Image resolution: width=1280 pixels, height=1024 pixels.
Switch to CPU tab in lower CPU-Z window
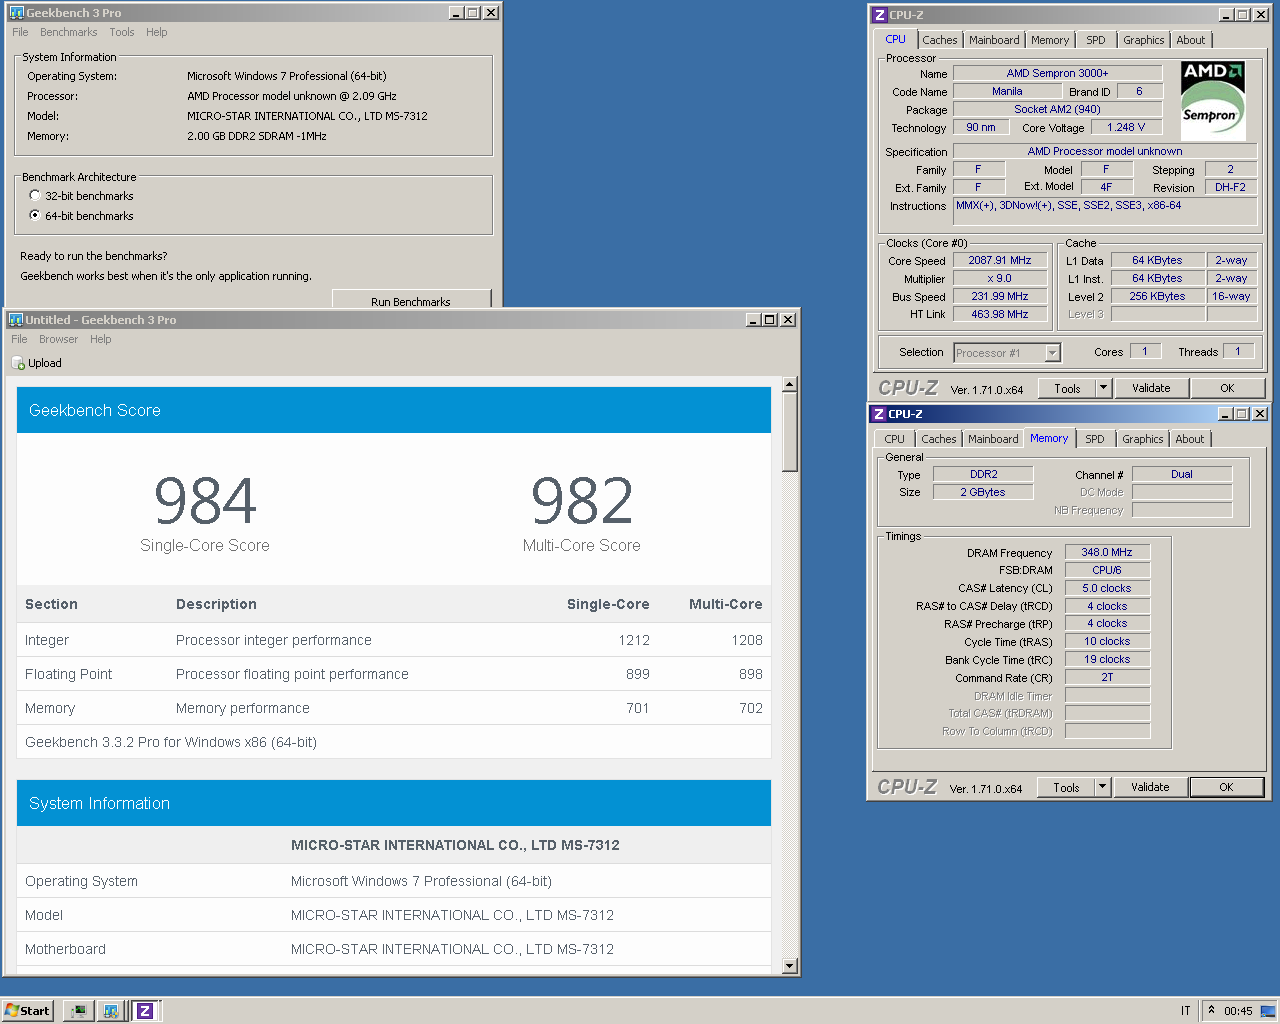[x=895, y=439]
